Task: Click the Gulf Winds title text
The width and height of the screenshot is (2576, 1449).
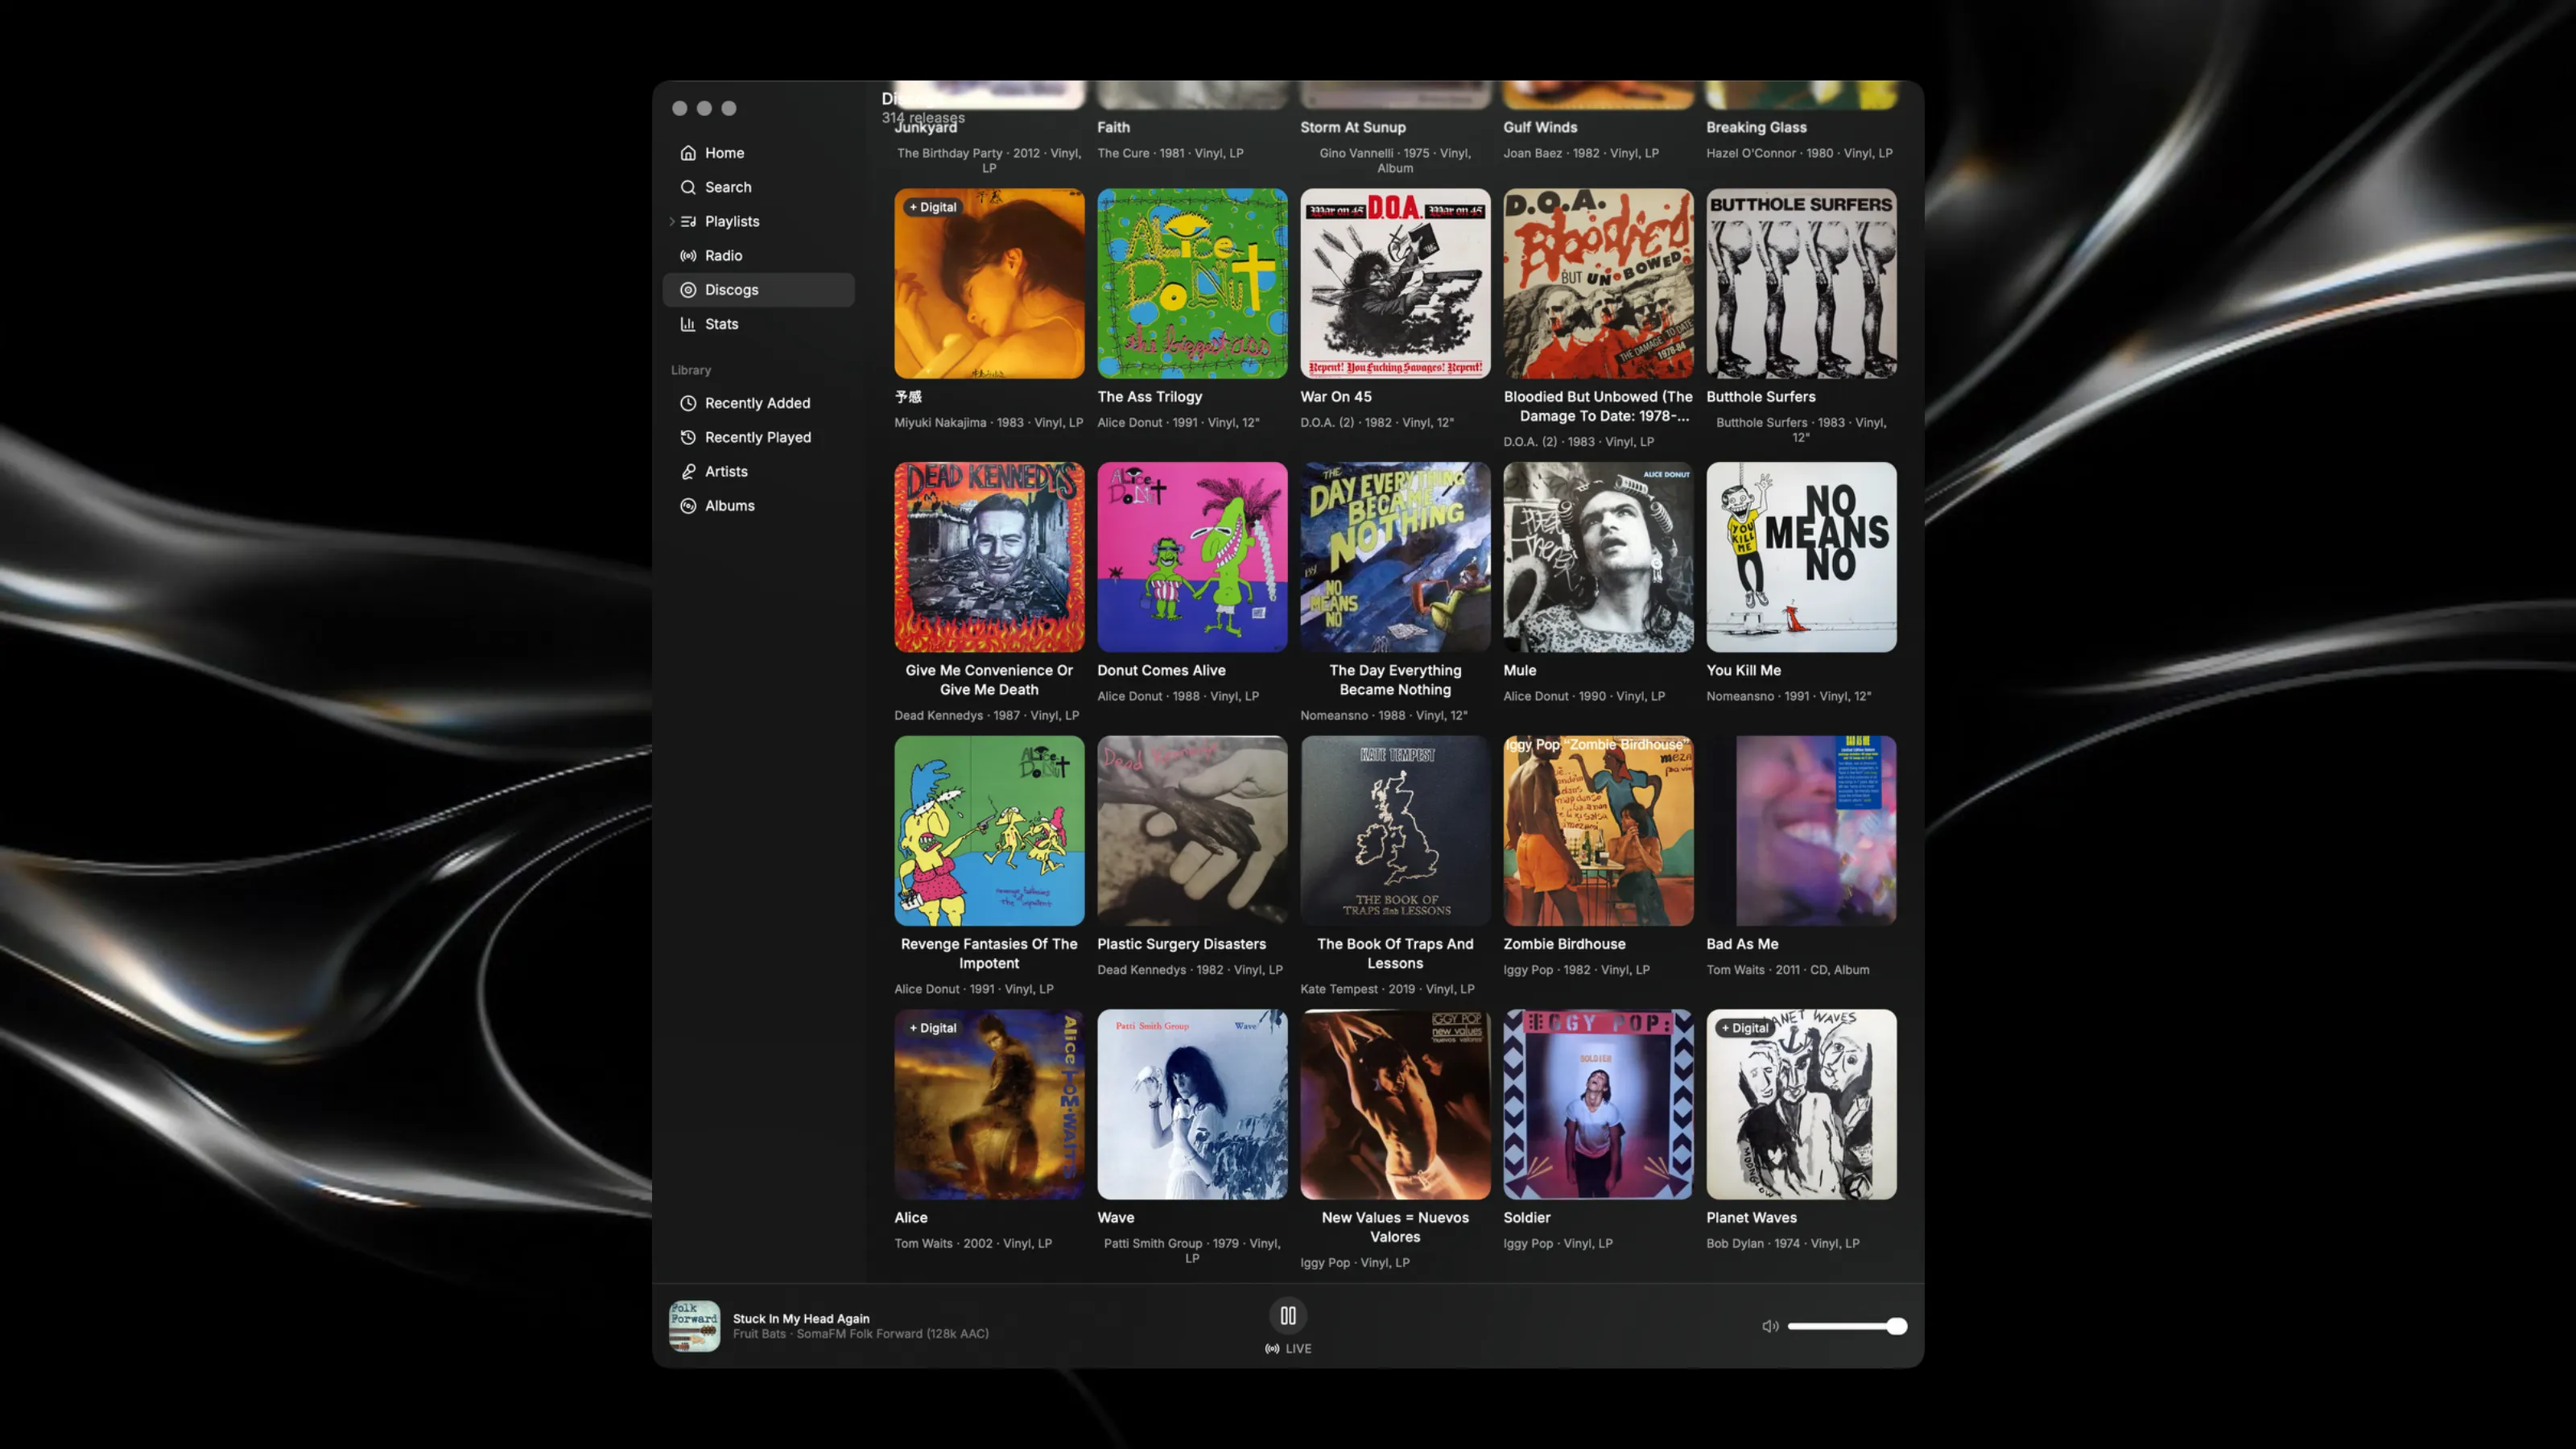Action: point(1540,127)
